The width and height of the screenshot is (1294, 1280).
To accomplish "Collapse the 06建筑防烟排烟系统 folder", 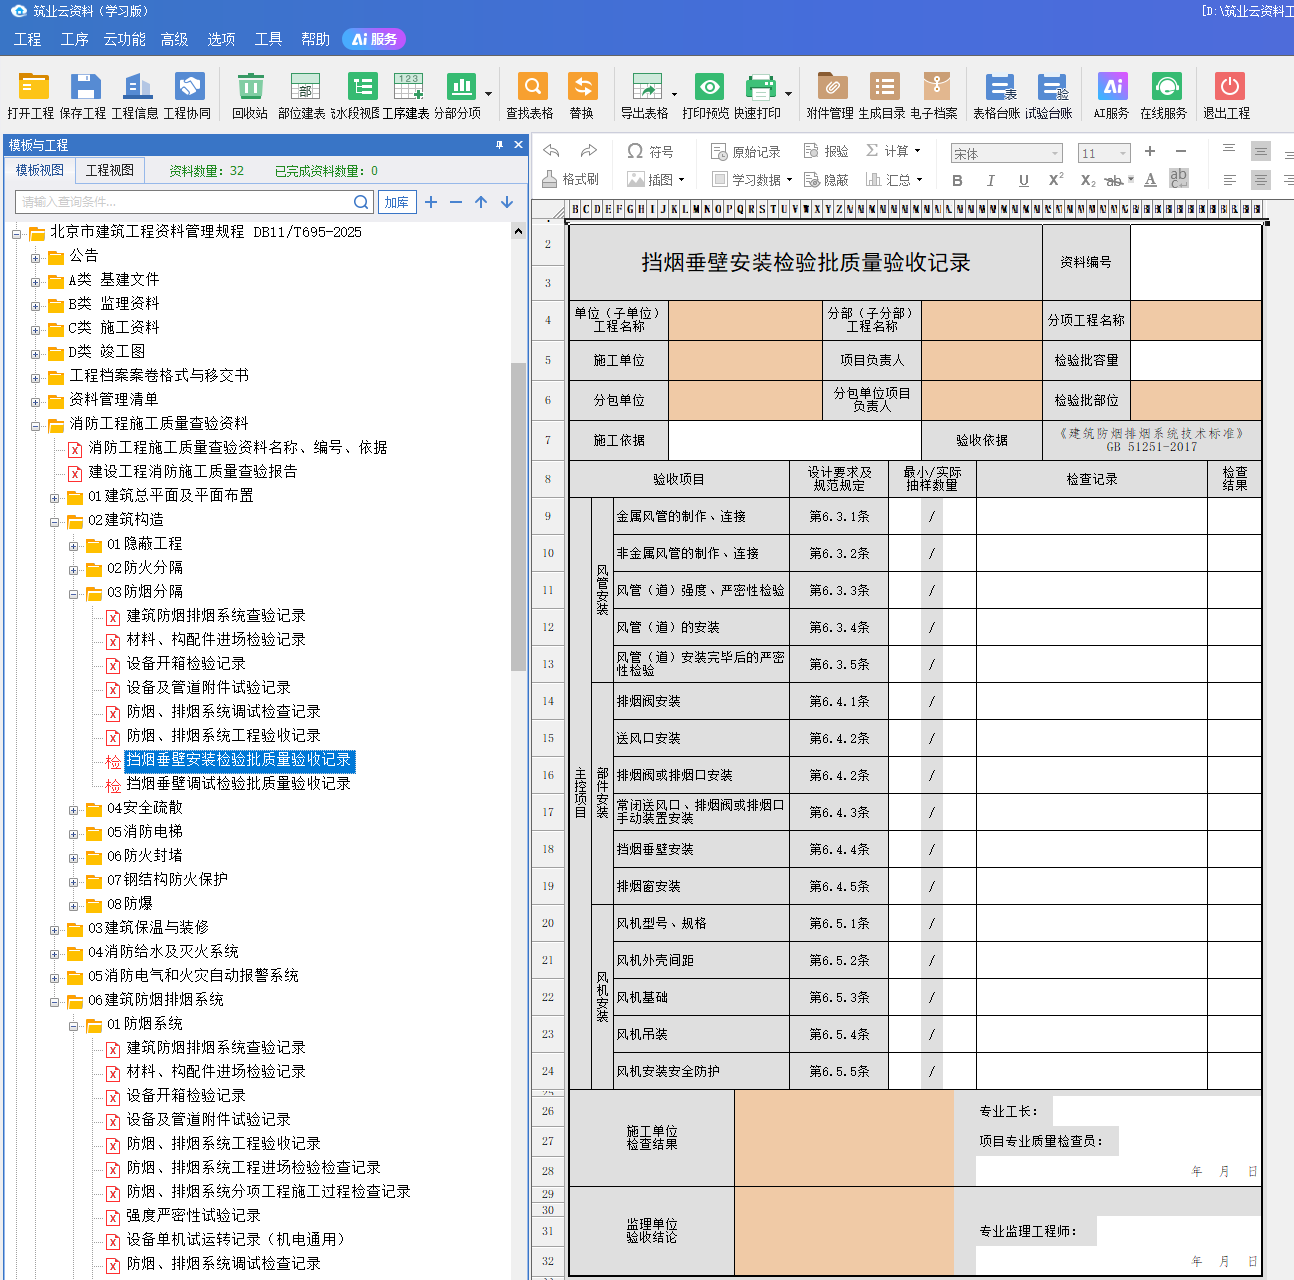I will tap(55, 1002).
